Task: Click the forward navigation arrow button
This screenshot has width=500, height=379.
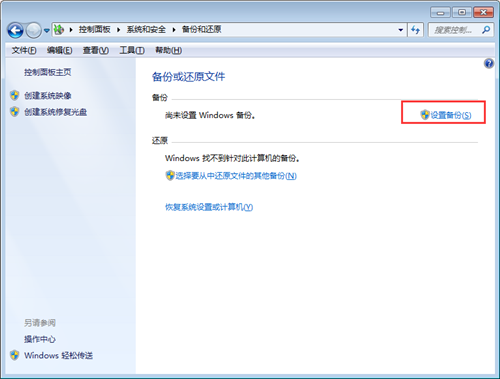Action: (x=33, y=31)
